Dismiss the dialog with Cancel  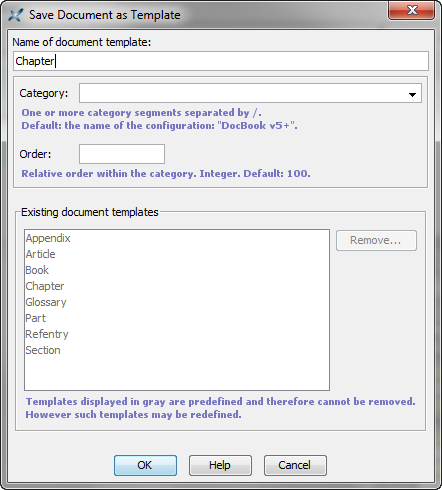pyautogui.click(x=295, y=465)
